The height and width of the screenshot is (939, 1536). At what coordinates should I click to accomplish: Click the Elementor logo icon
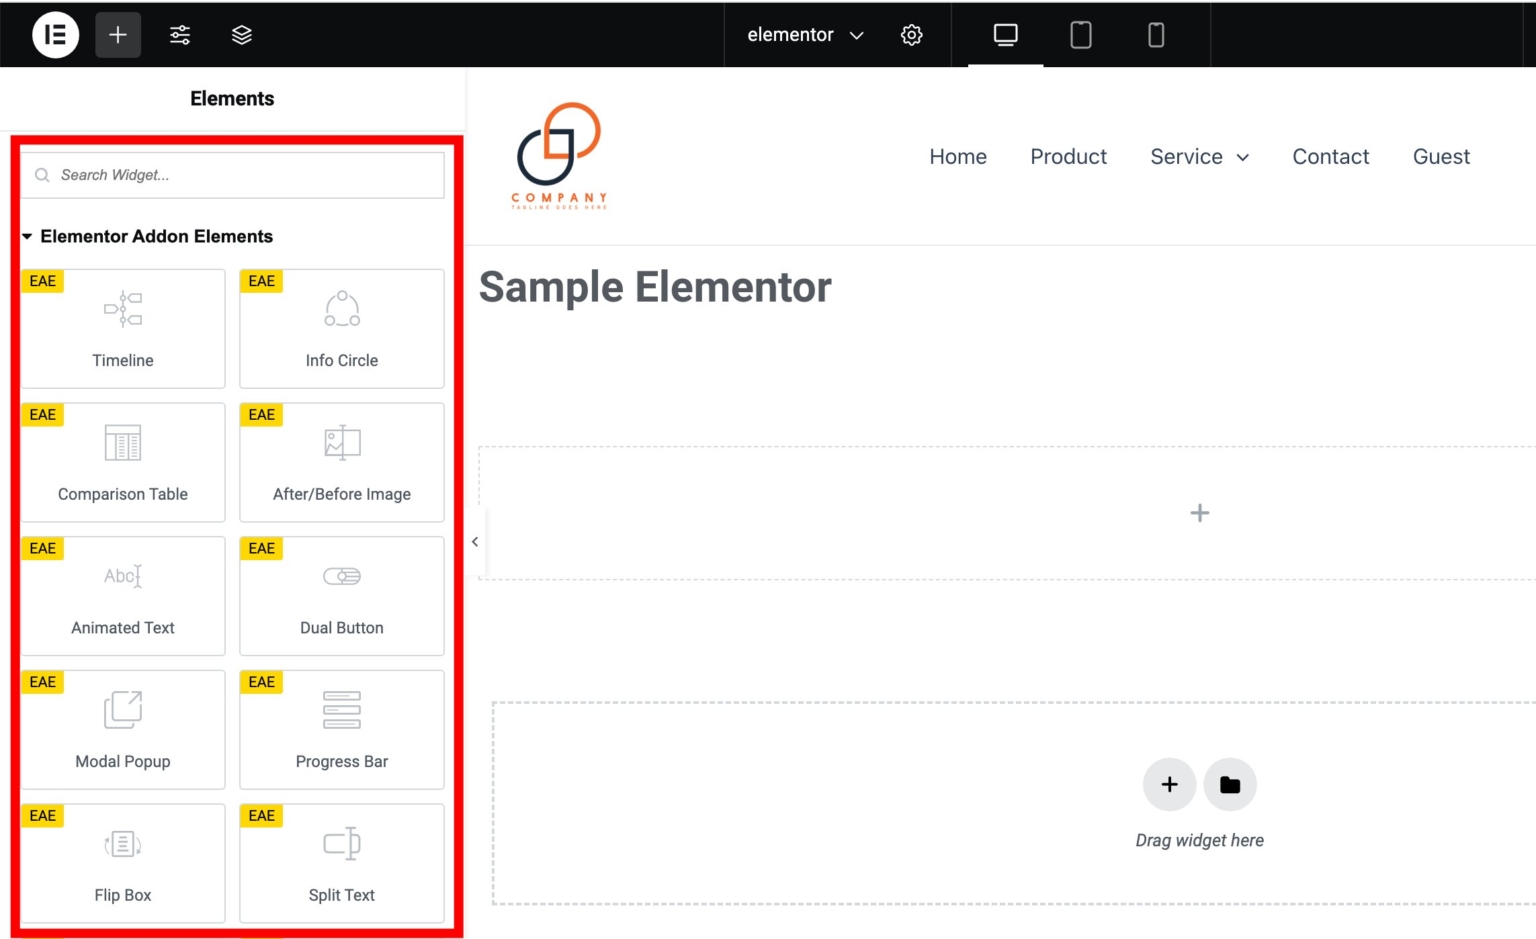tap(55, 35)
